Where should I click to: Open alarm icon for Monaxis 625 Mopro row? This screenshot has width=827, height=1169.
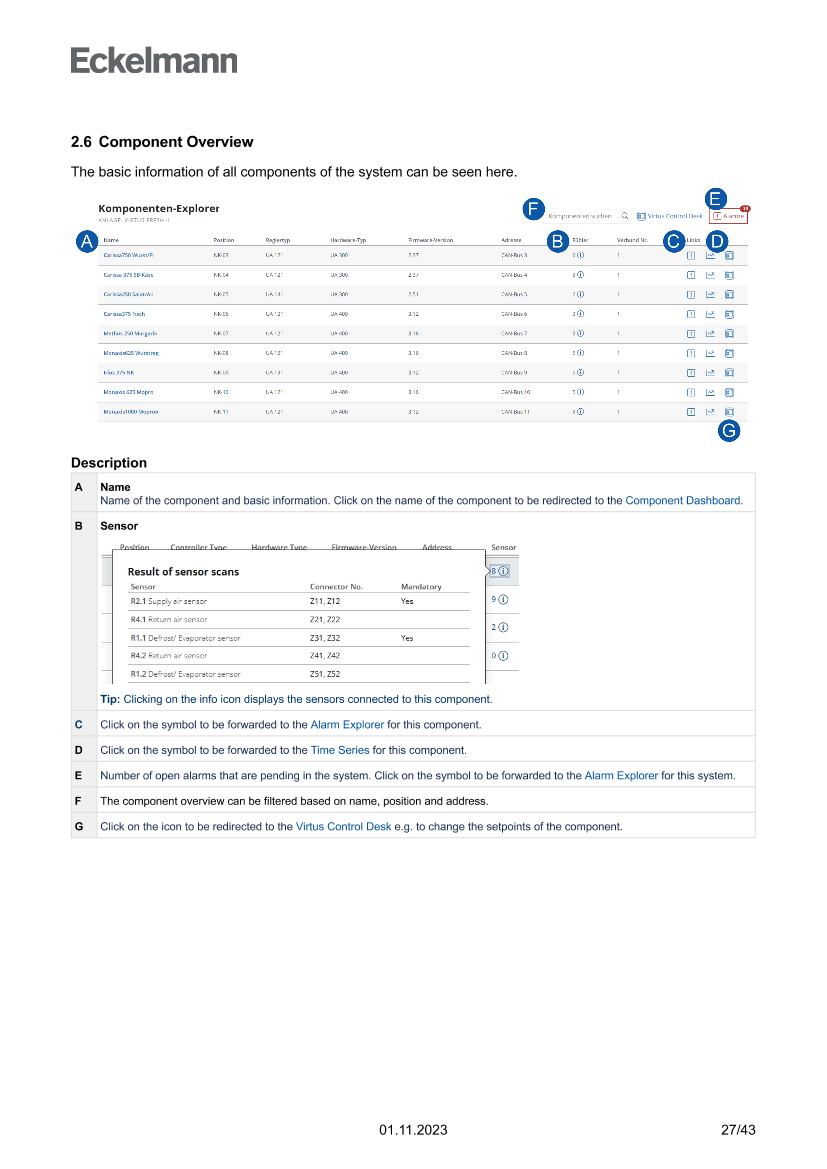pyautogui.click(x=691, y=393)
